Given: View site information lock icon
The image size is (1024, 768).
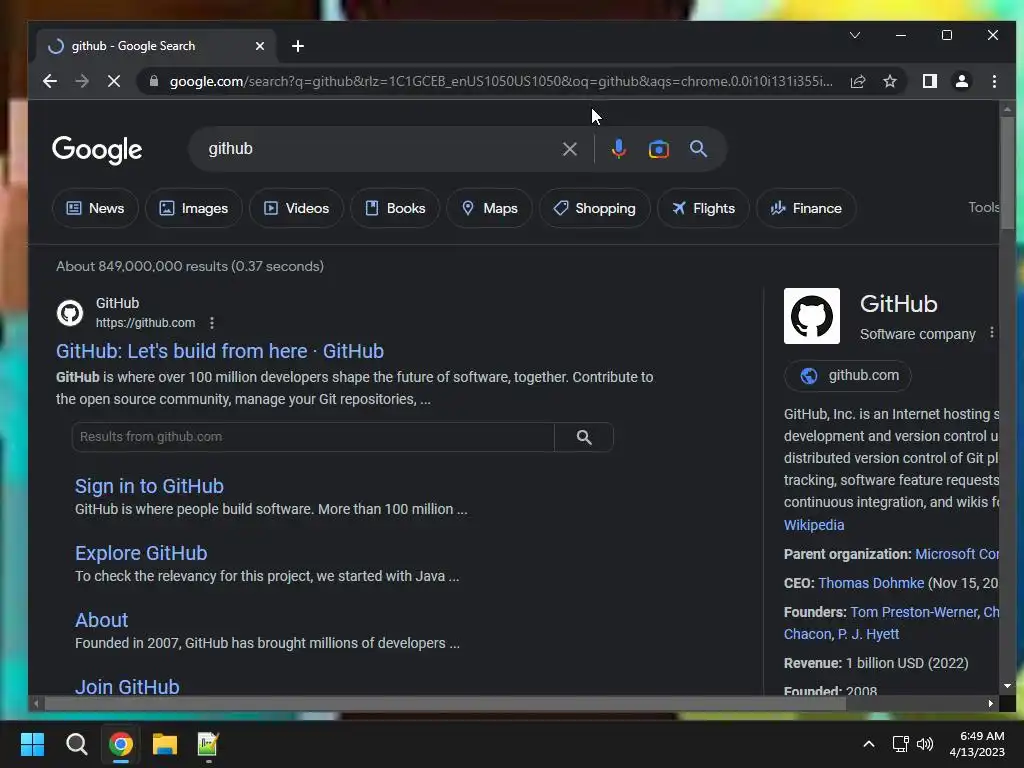Looking at the screenshot, I should [x=153, y=82].
